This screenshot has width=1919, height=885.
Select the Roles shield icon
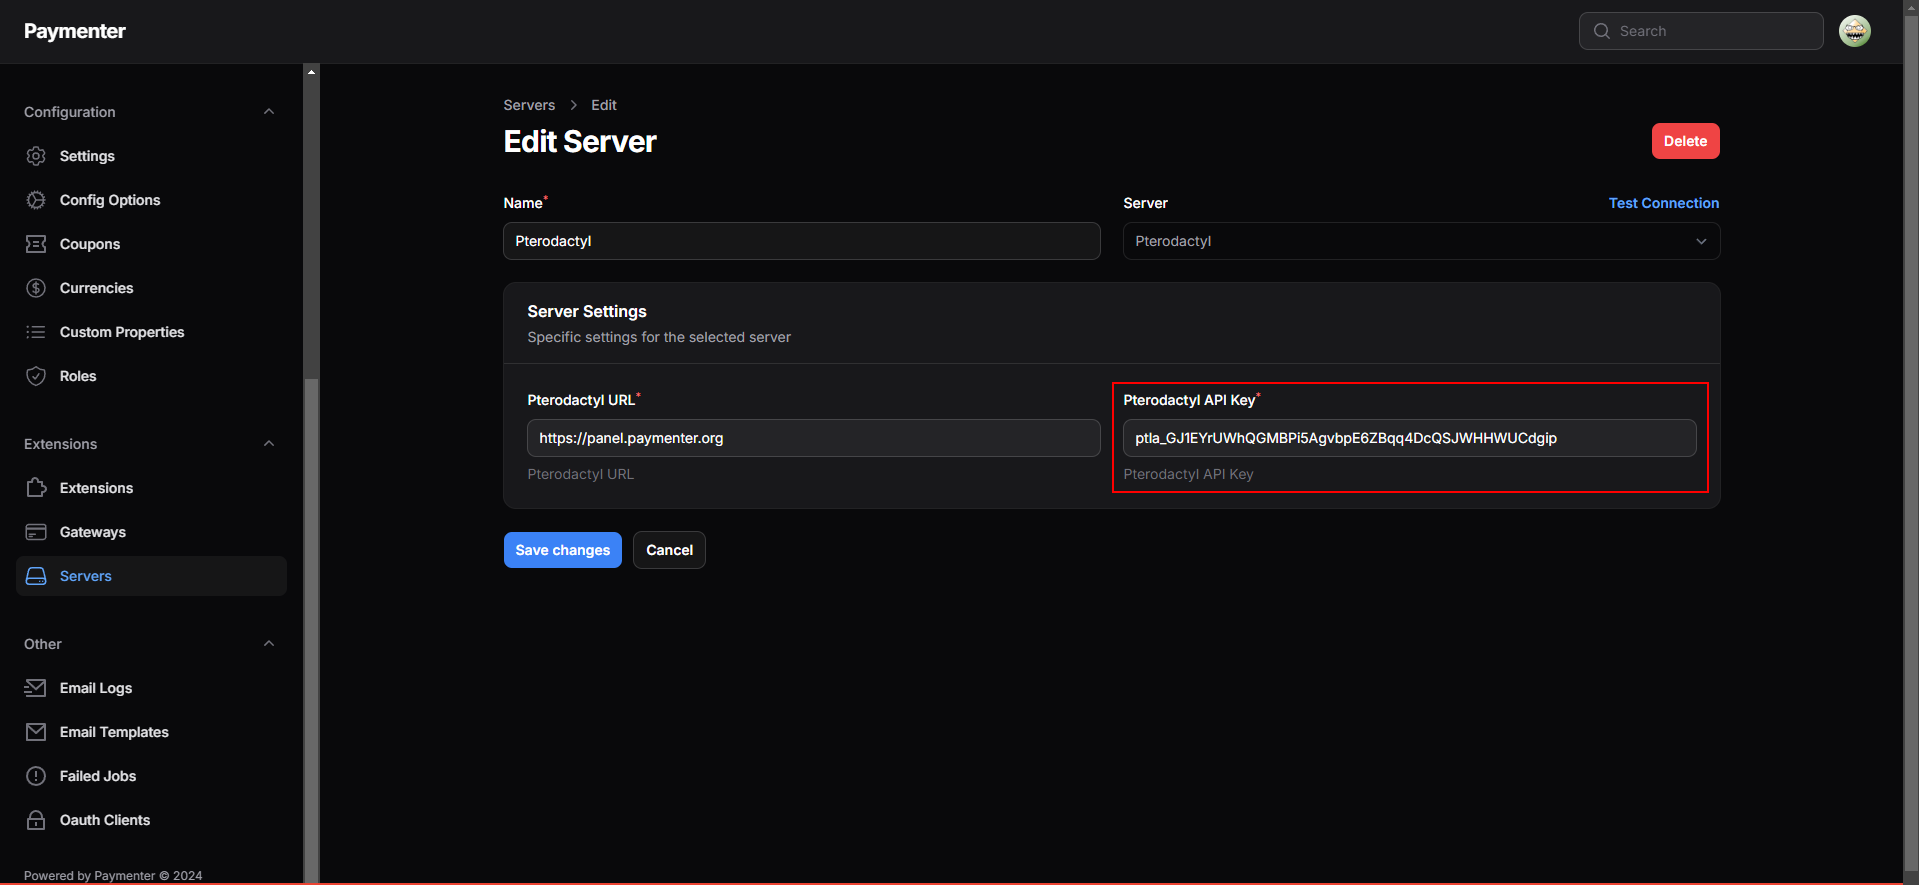tap(36, 376)
